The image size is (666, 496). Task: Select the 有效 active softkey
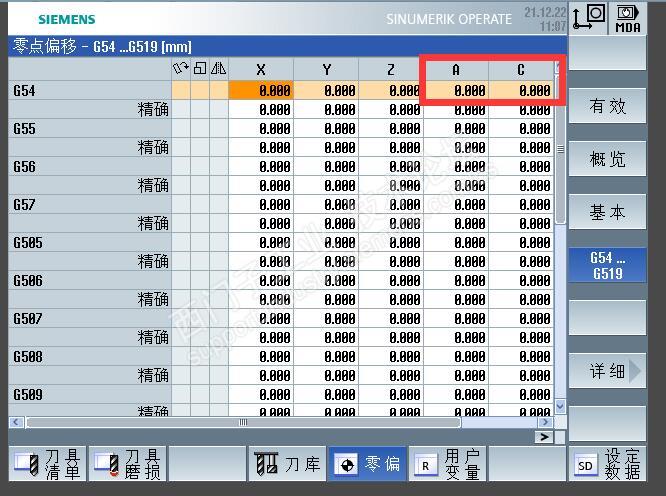pyautogui.click(x=607, y=106)
